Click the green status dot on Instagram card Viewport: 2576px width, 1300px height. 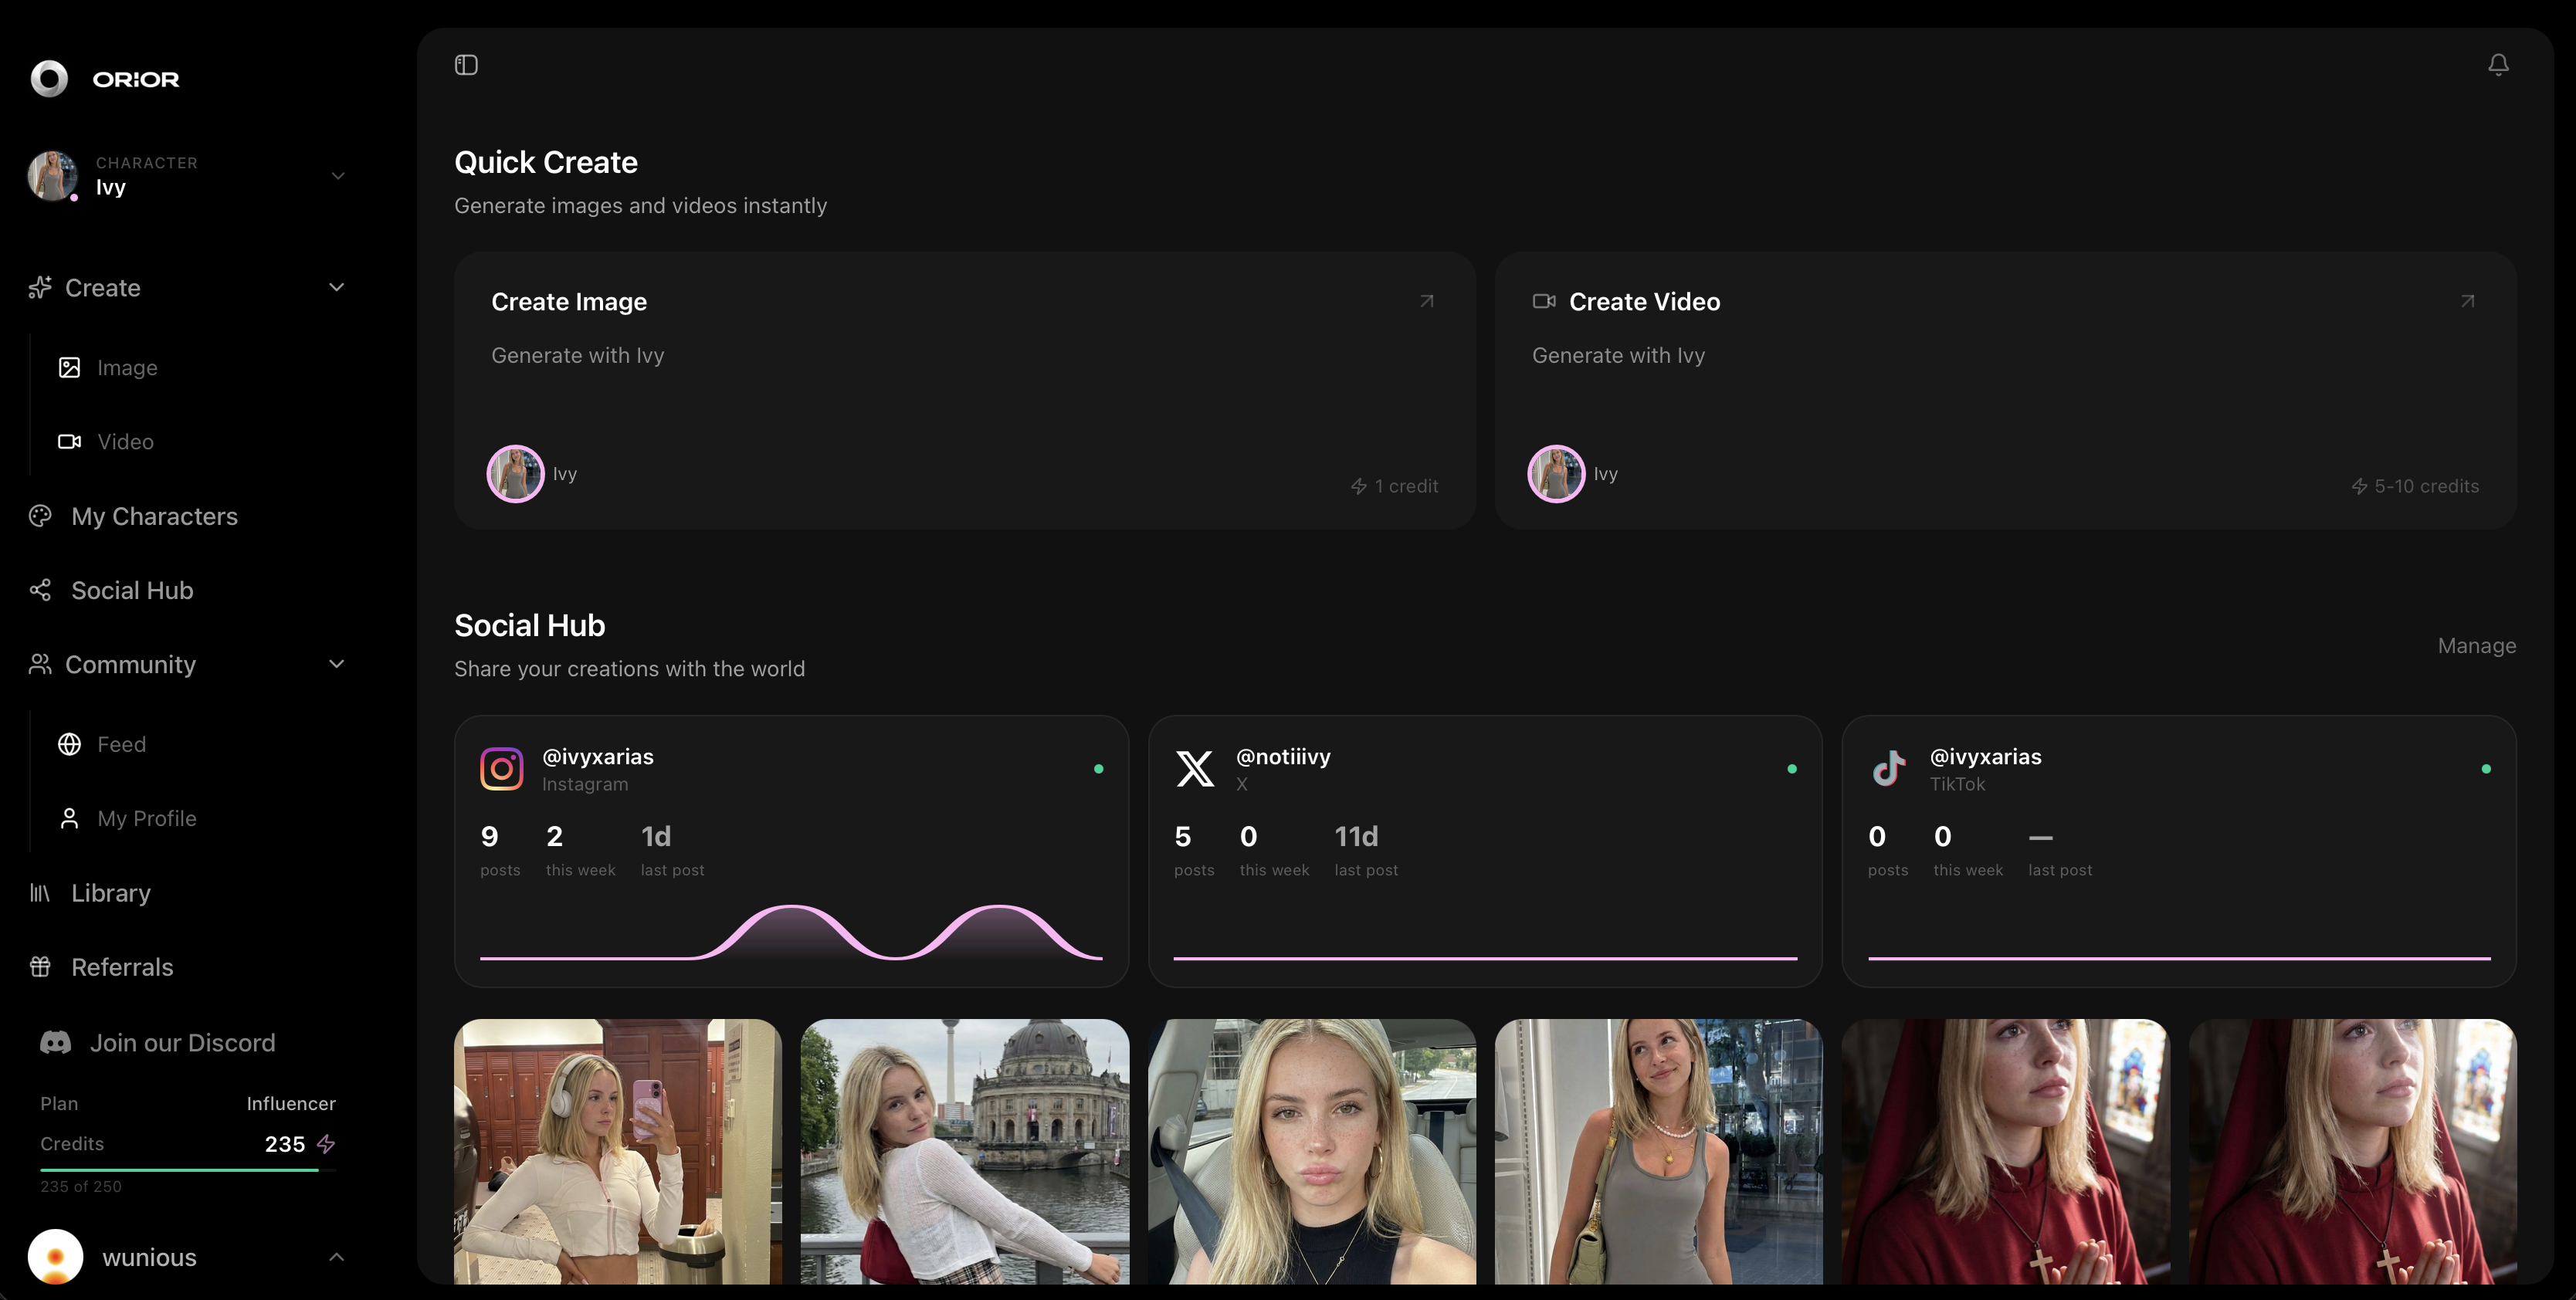[1098, 768]
